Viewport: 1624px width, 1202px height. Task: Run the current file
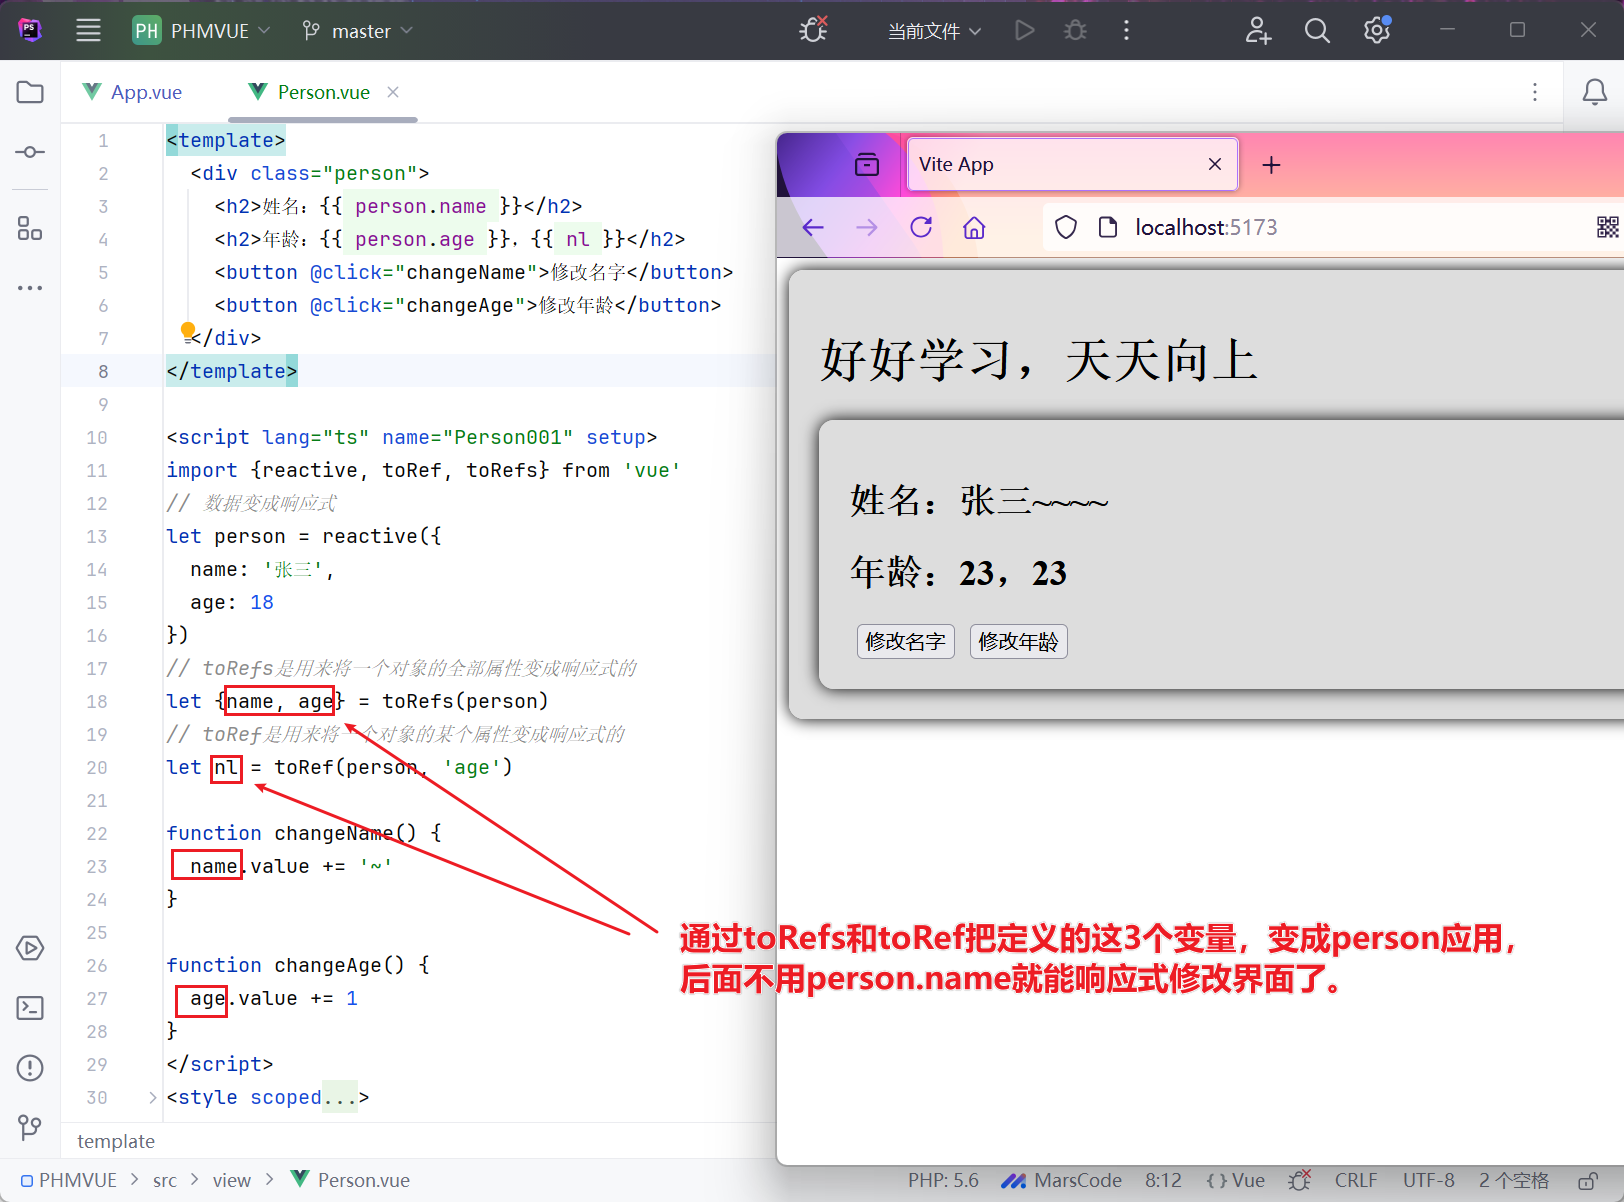1024,30
